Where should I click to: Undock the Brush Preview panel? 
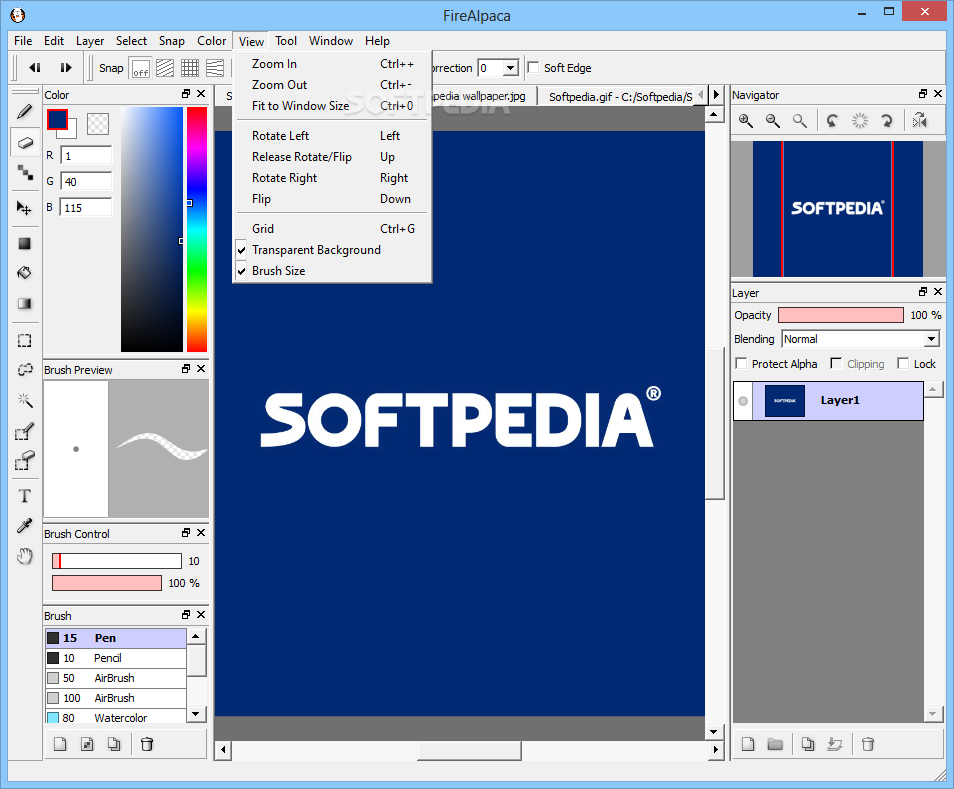point(186,369)
